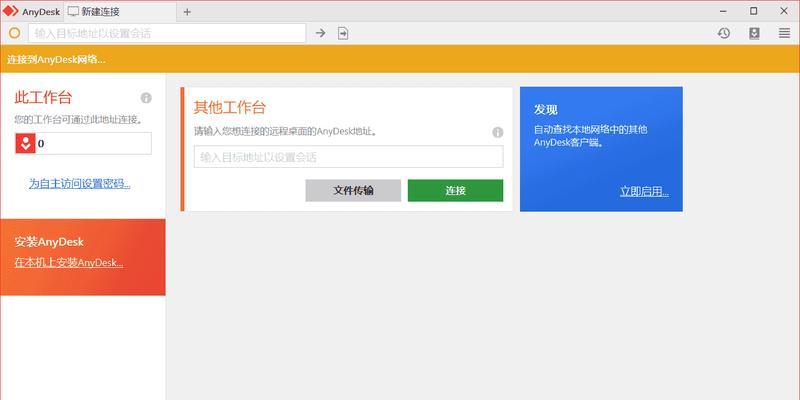Maximize the AnyDesk window
Image resolution: width=800 pixels, height=400 pixels.
click(754, 11)
